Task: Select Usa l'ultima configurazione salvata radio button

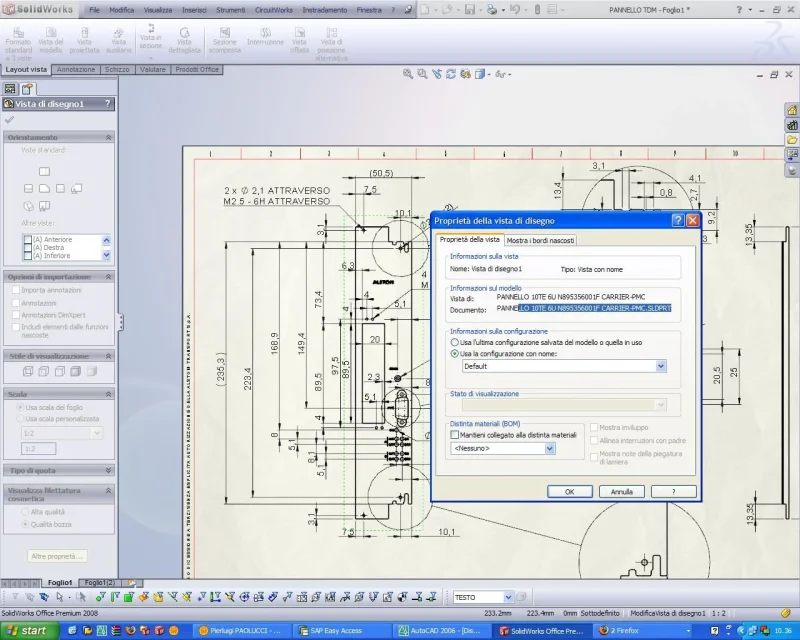Action: tap(454, 342)
